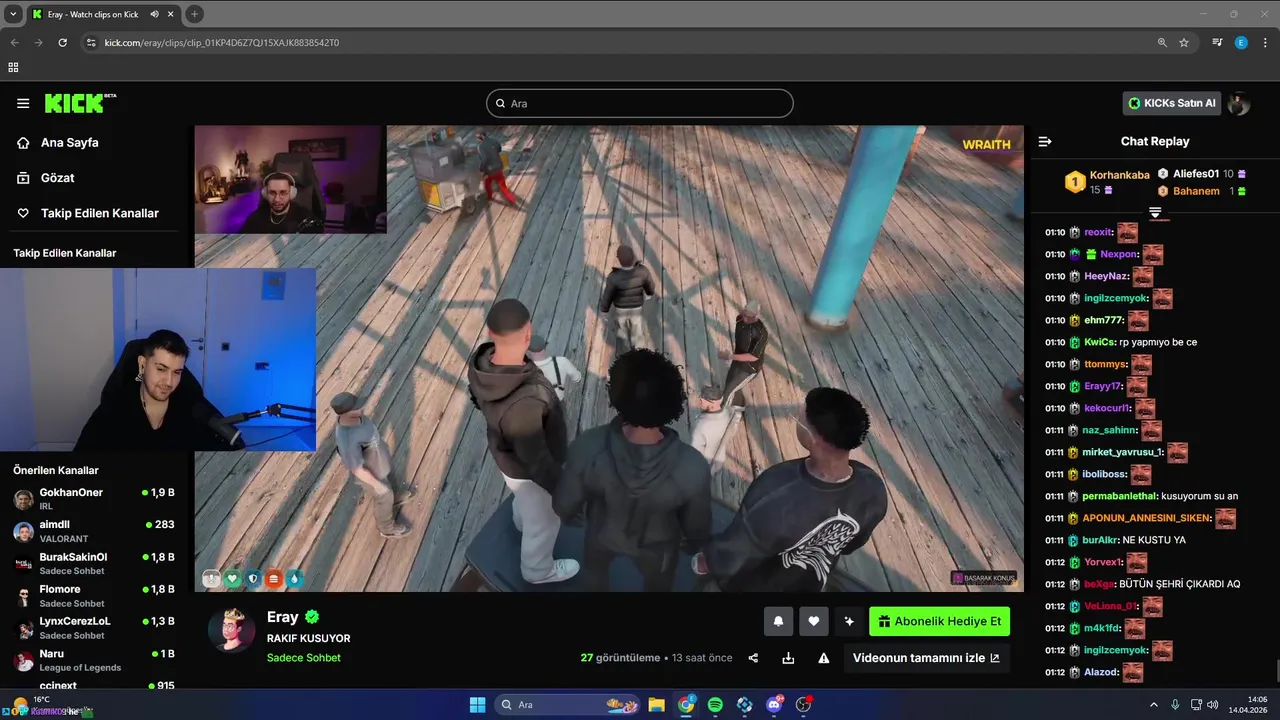The image size is (1280, 720).
Task: Click the address bar URL
Action: click(222, 43)
